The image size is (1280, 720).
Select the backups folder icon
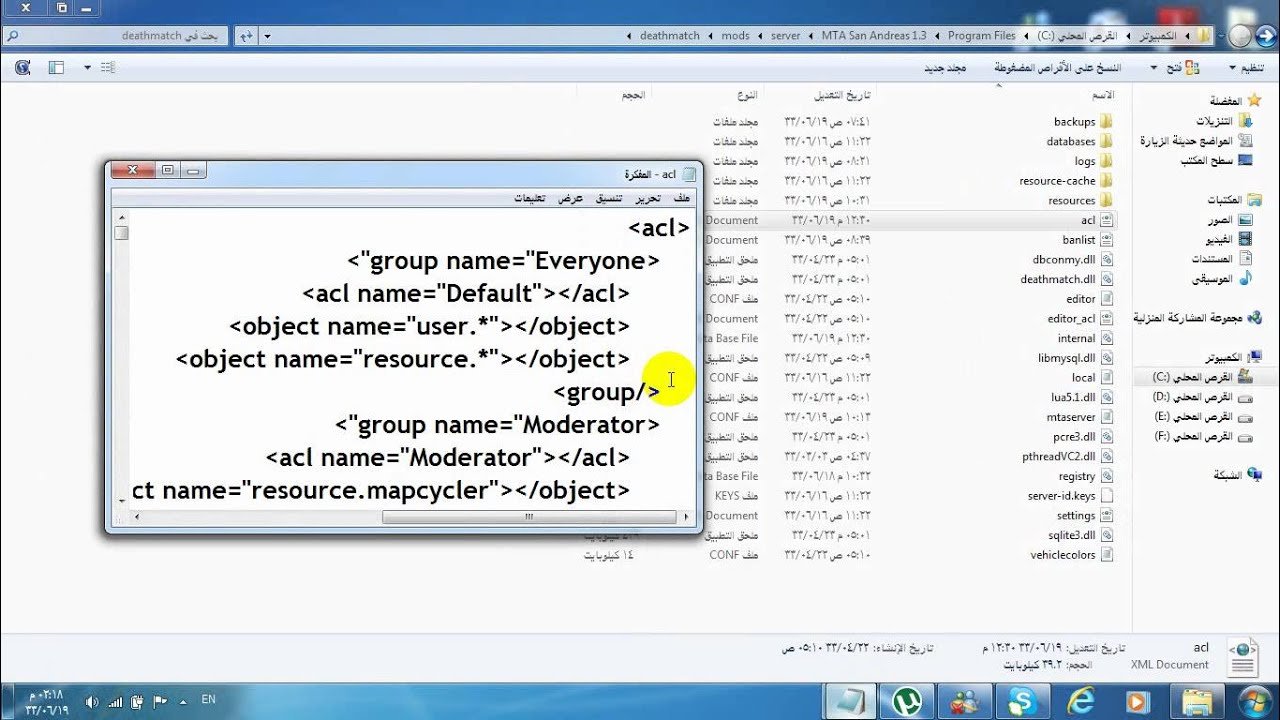[1106, 121]
